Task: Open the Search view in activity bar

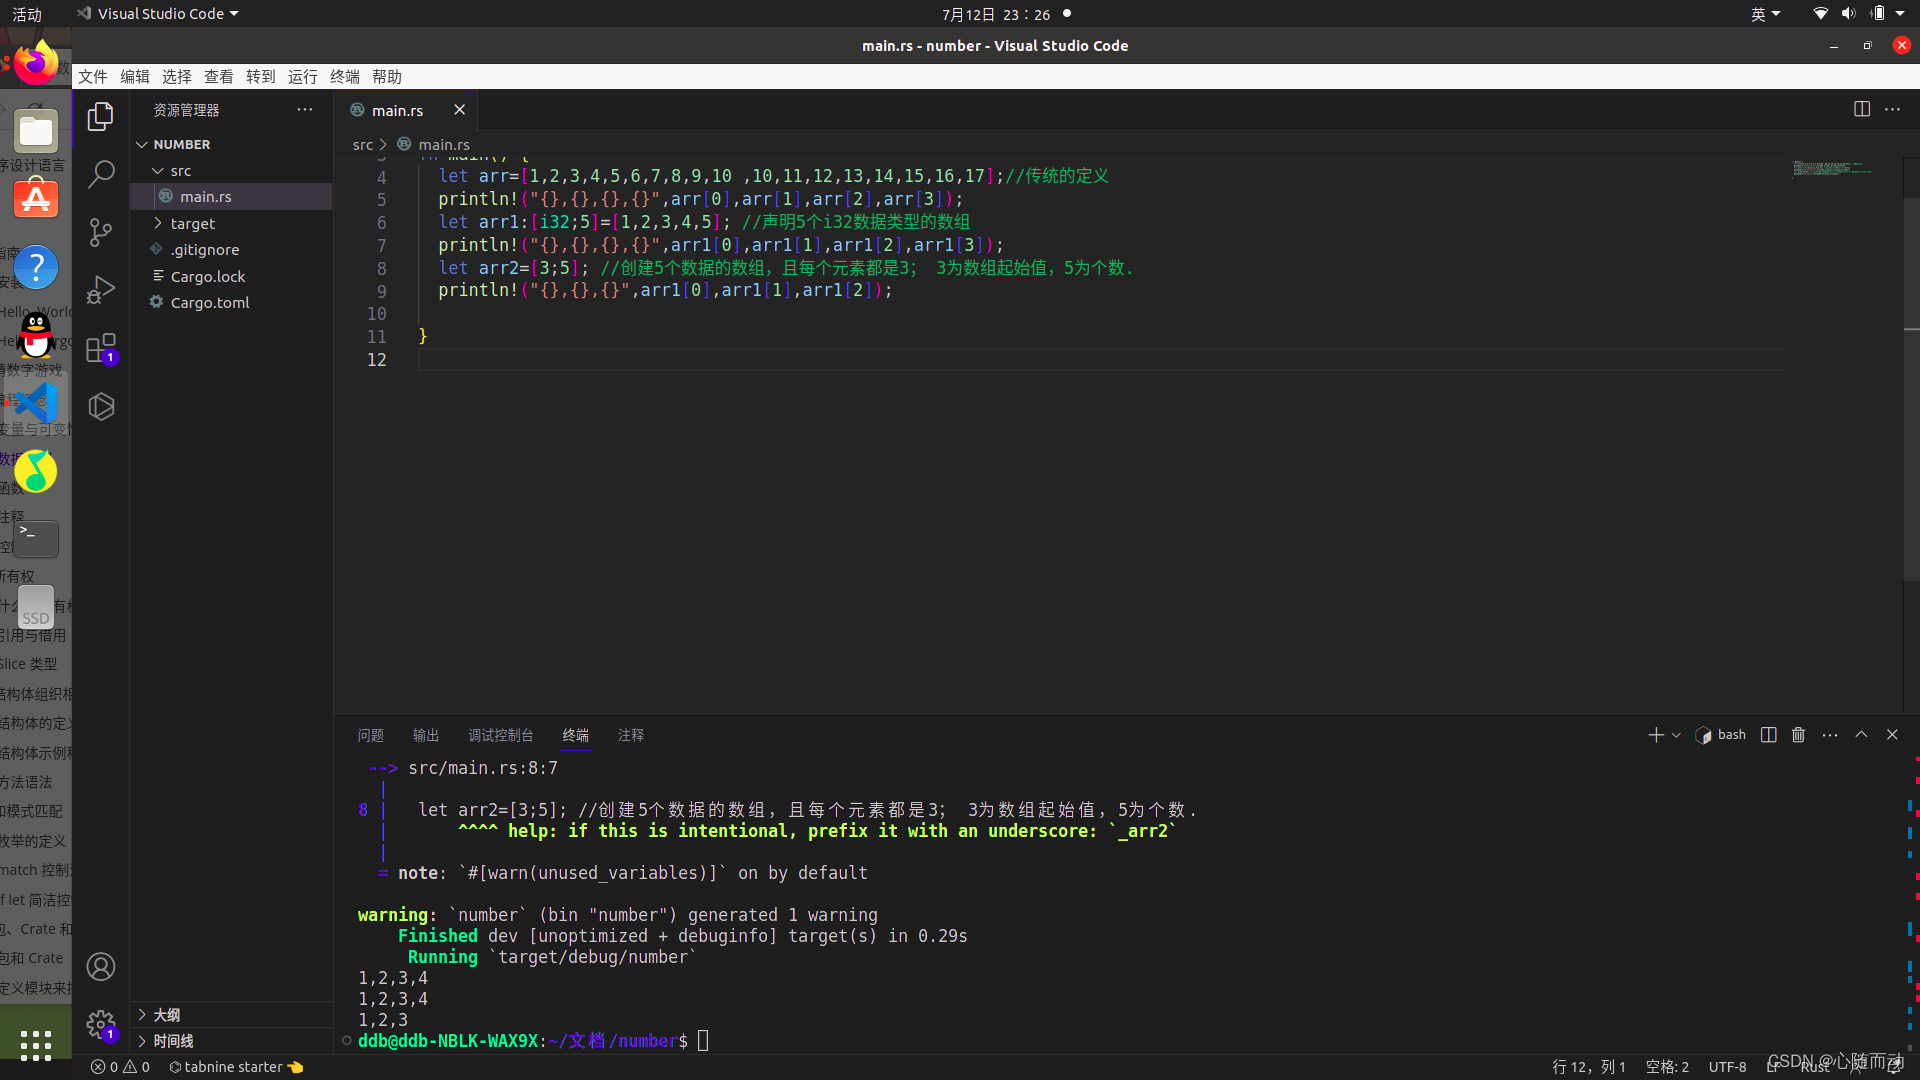Action: [x=101, y=174]
